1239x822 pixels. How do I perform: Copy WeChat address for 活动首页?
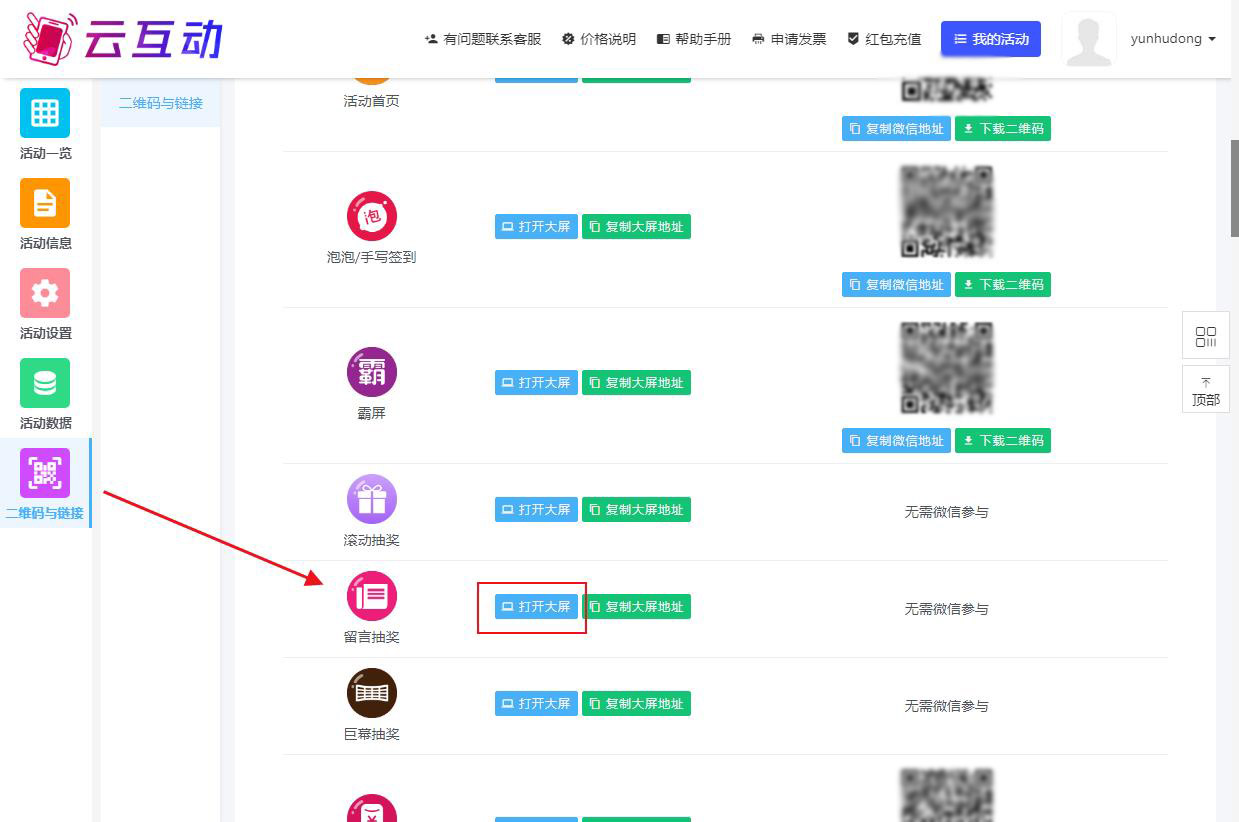point(896,129)
